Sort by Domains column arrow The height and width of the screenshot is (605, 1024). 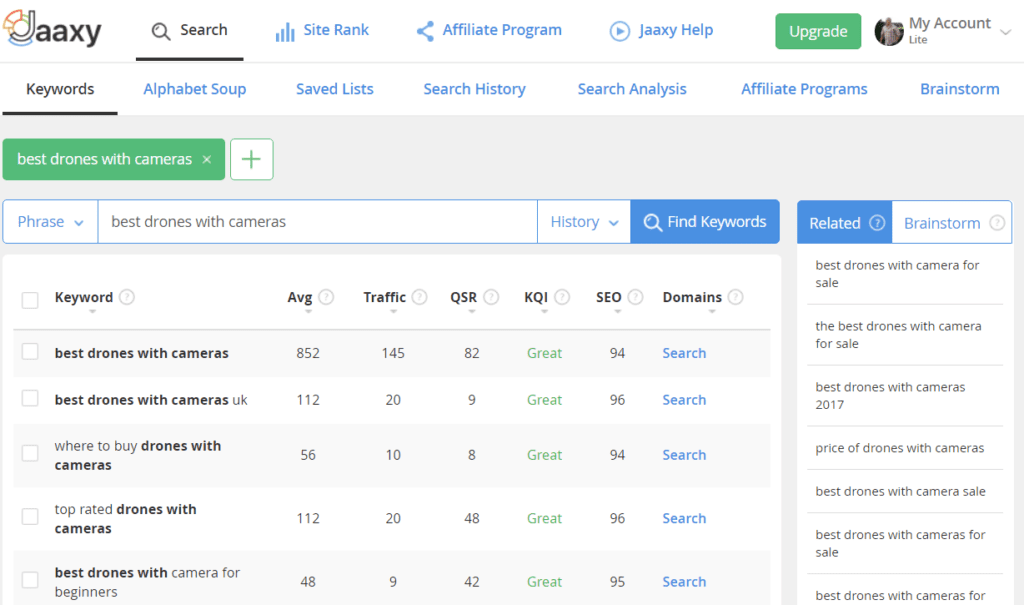pos(712,312)
